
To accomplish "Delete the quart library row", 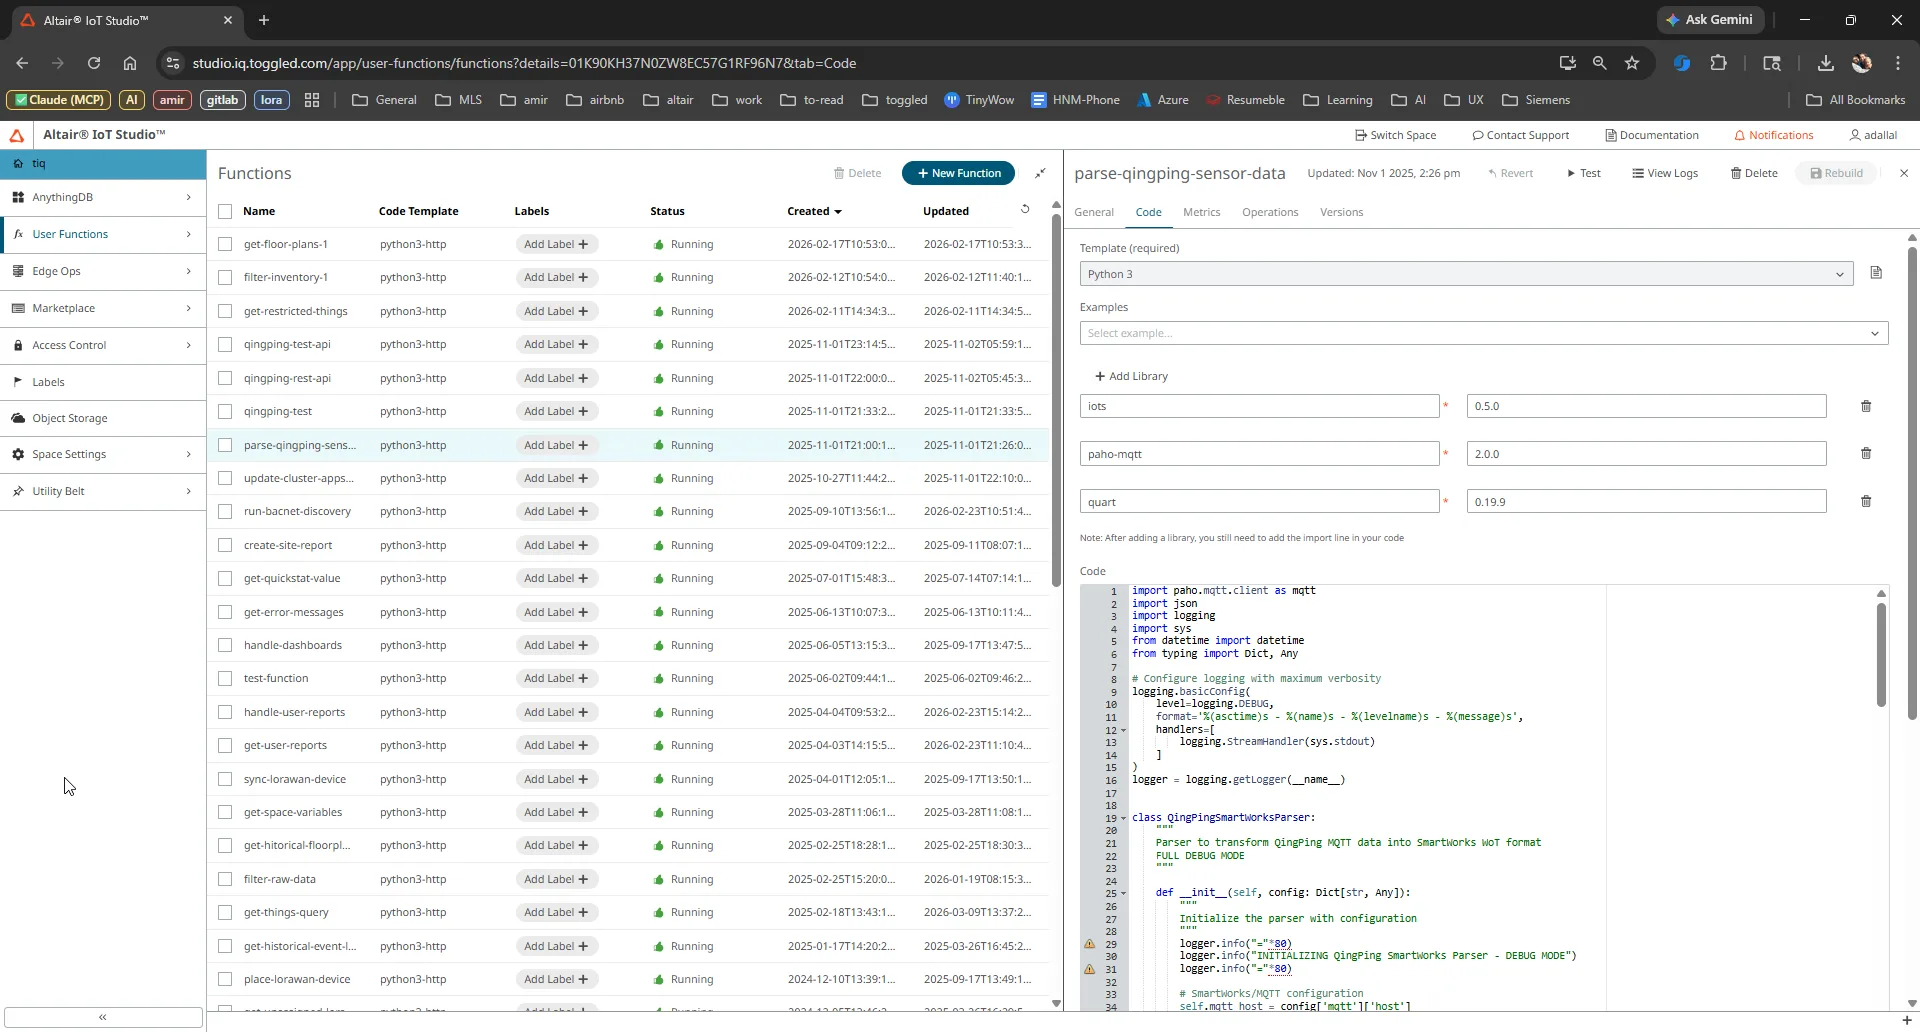I will [1865, 501].
